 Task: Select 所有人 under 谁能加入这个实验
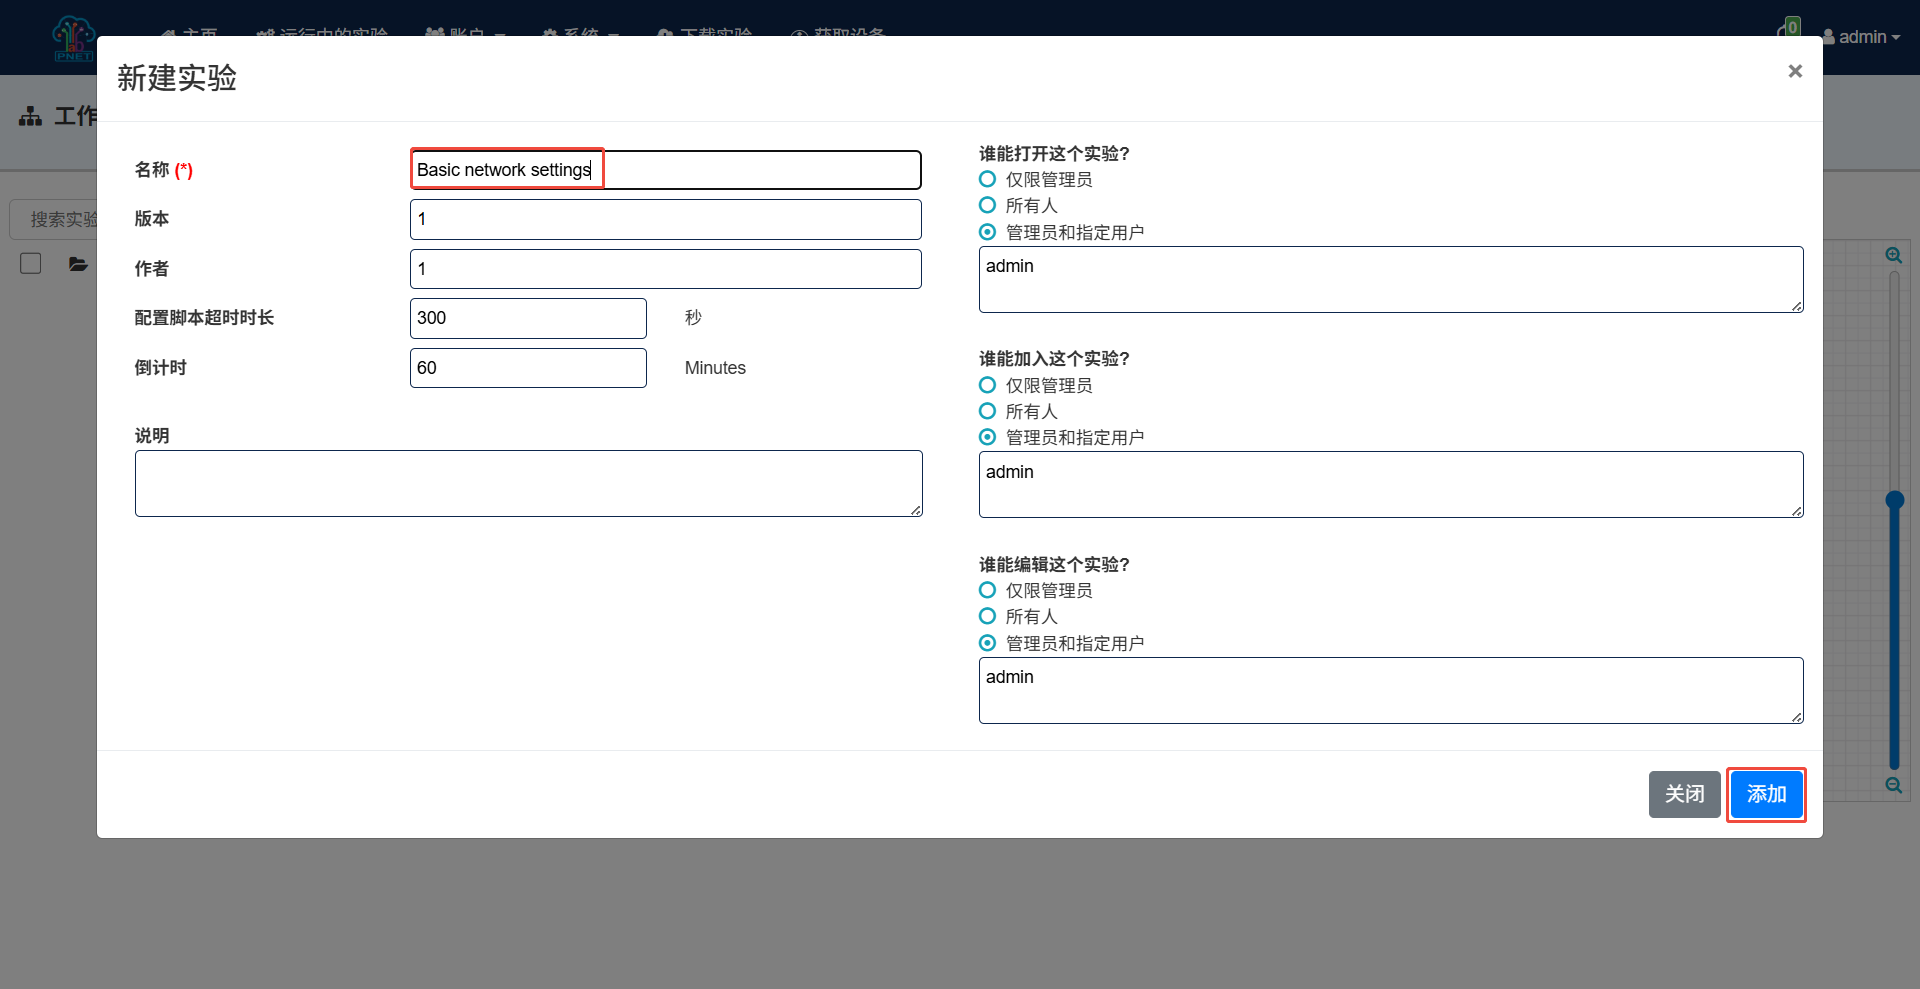click(987, 411)
